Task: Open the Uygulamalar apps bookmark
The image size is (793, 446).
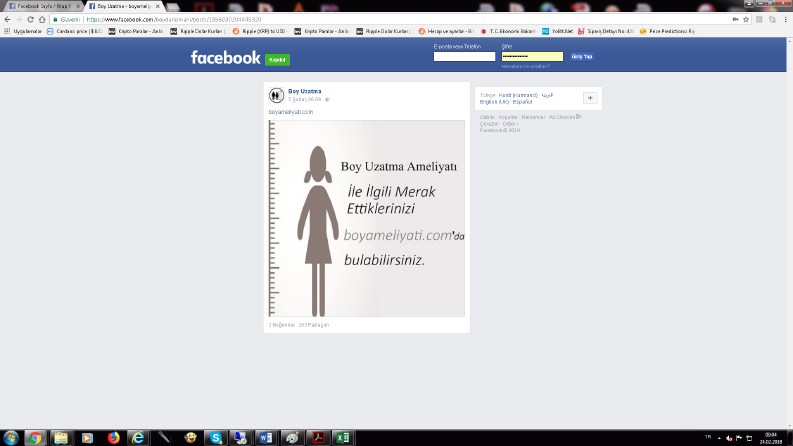Action: point(23,31)
